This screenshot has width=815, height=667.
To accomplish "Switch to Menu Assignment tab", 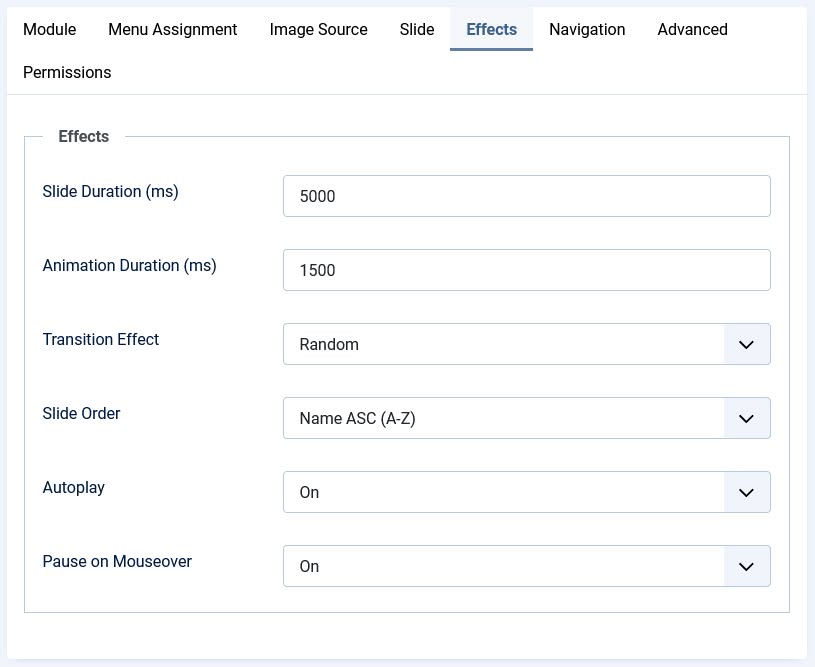I will pyautogui.click(x=173, y=29).
